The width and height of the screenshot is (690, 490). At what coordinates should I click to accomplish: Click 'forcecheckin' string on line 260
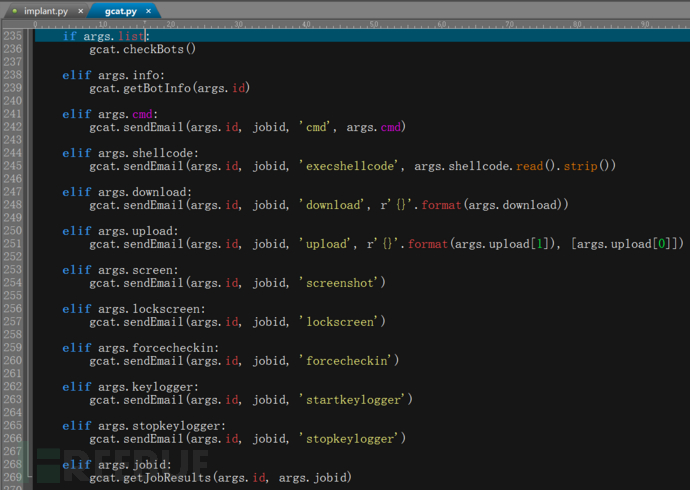[346, 361]
